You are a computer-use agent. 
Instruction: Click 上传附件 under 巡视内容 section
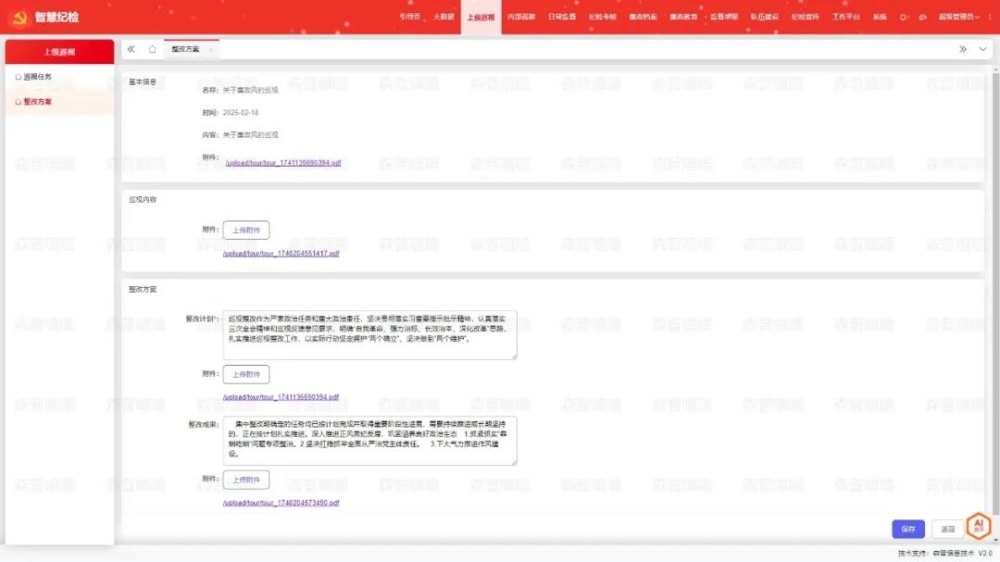[246, 230]
